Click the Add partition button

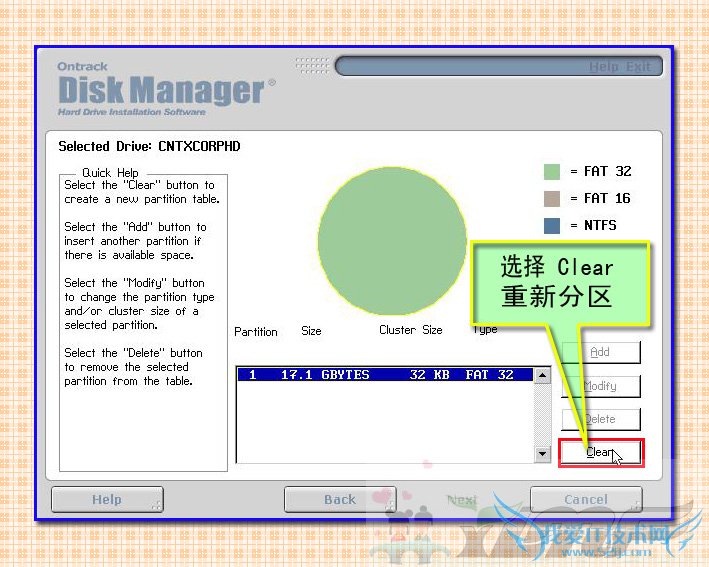pos(601,352)
